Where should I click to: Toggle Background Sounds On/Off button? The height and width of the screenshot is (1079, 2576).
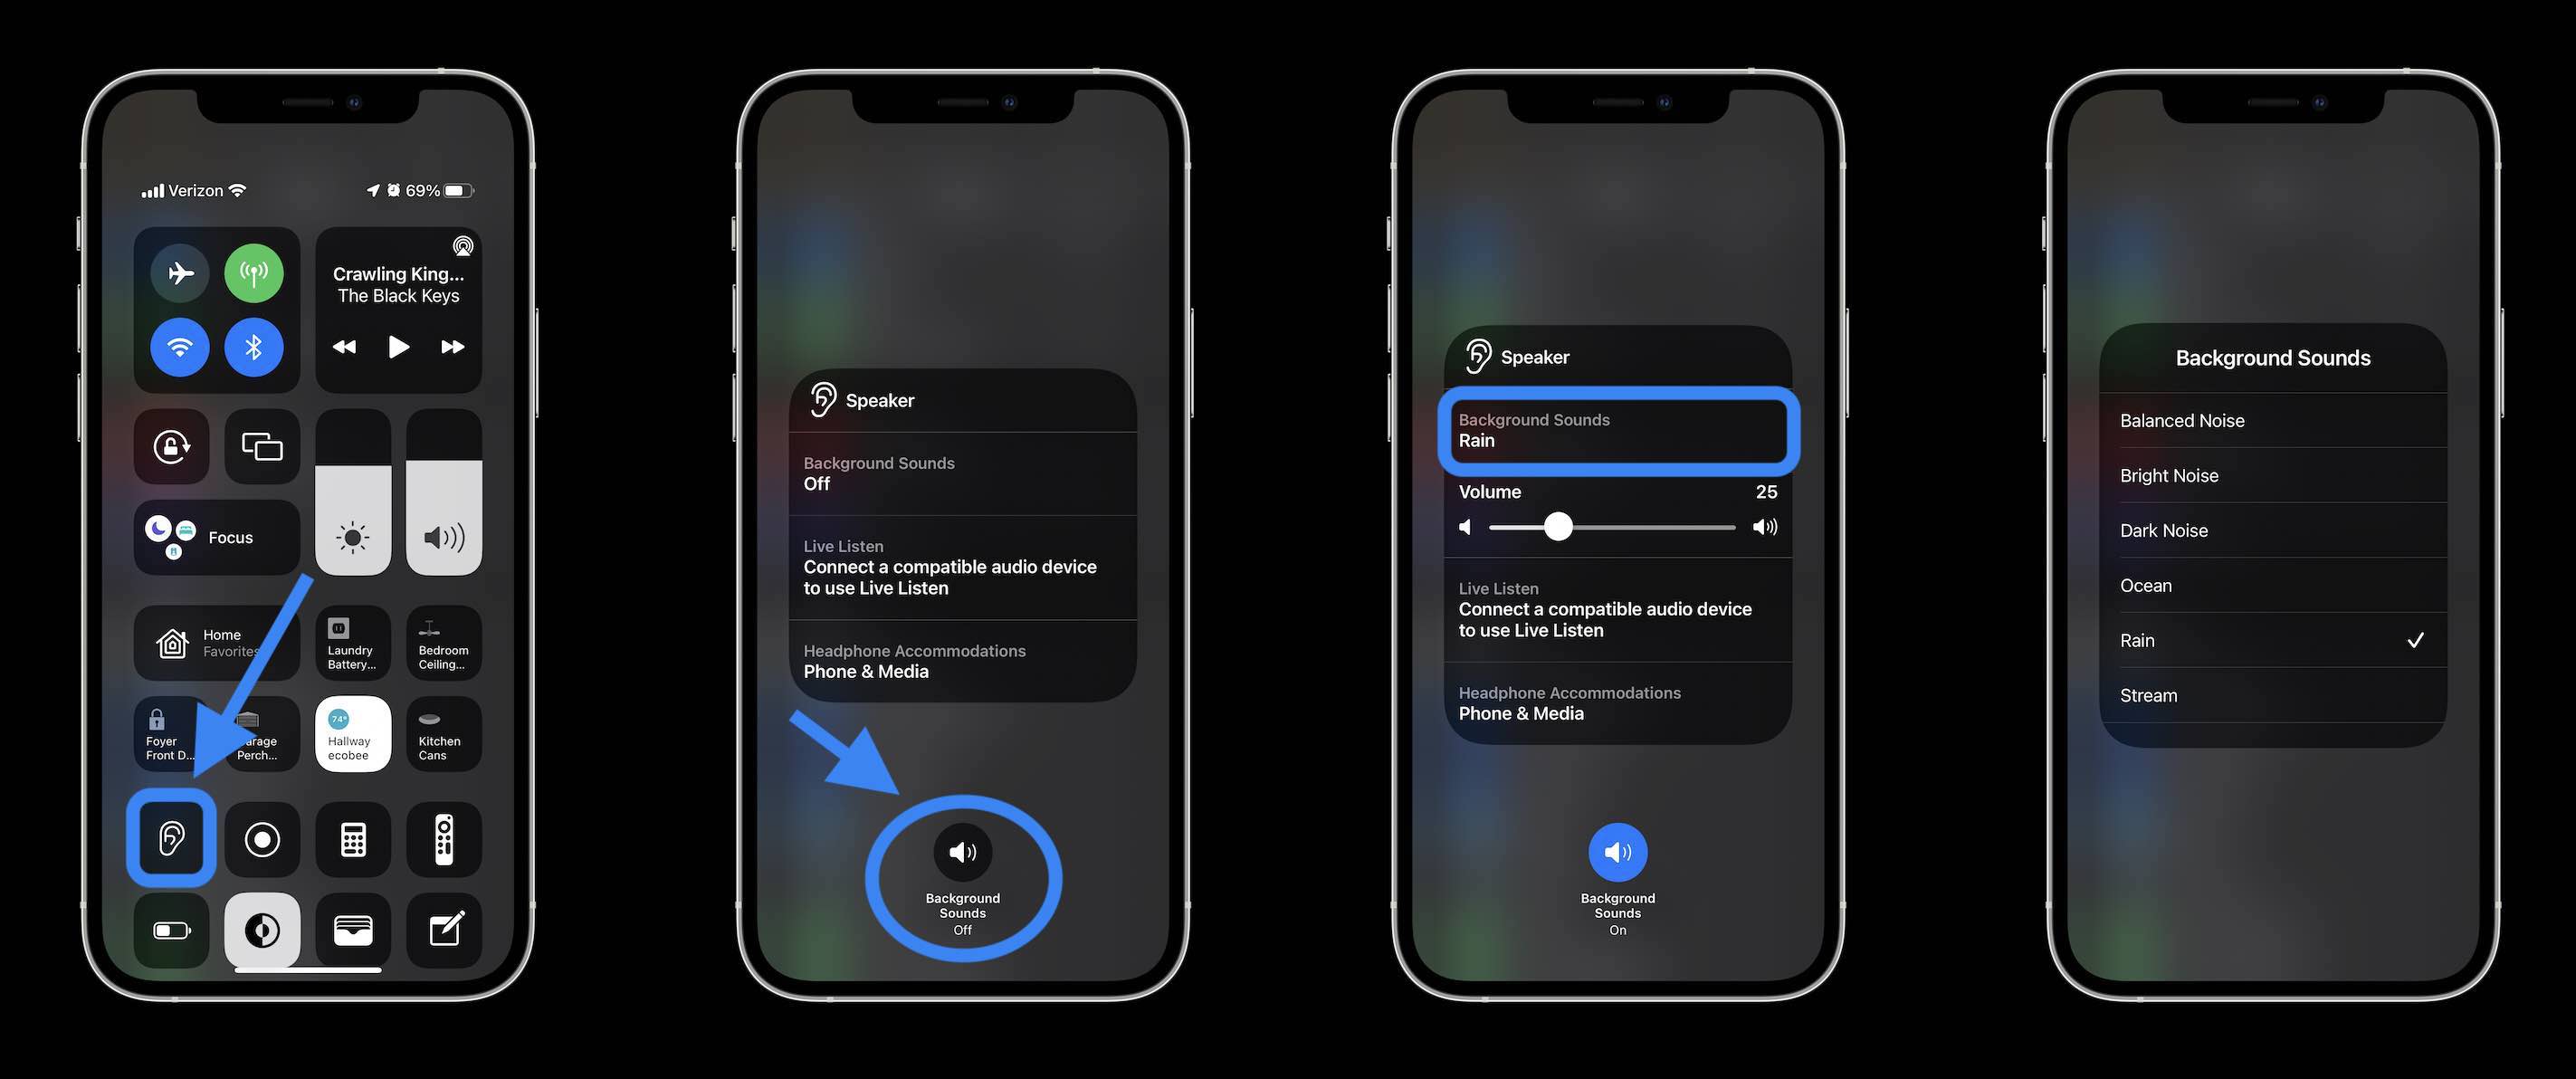click(961, 851)
